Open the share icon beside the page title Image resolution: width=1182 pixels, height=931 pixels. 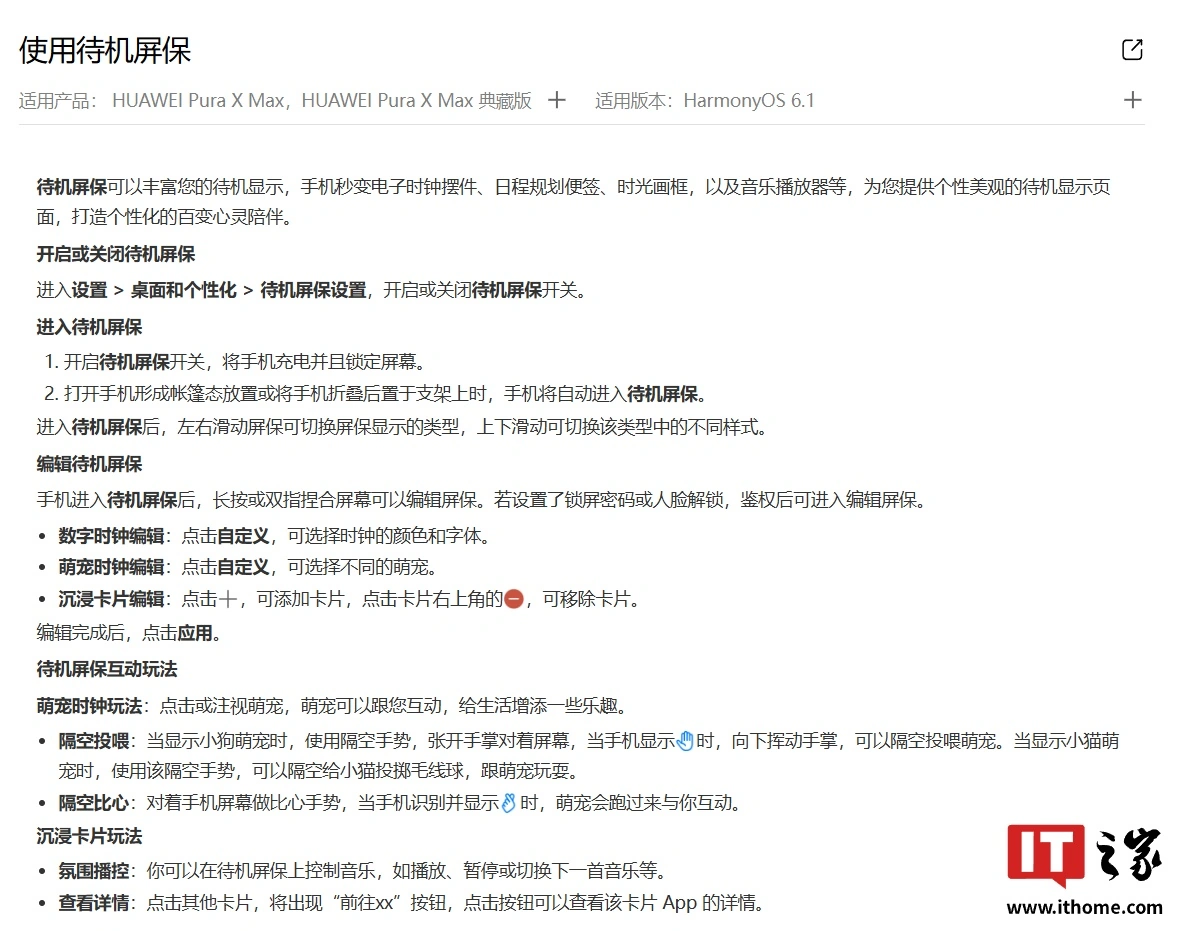point(1132,50)
